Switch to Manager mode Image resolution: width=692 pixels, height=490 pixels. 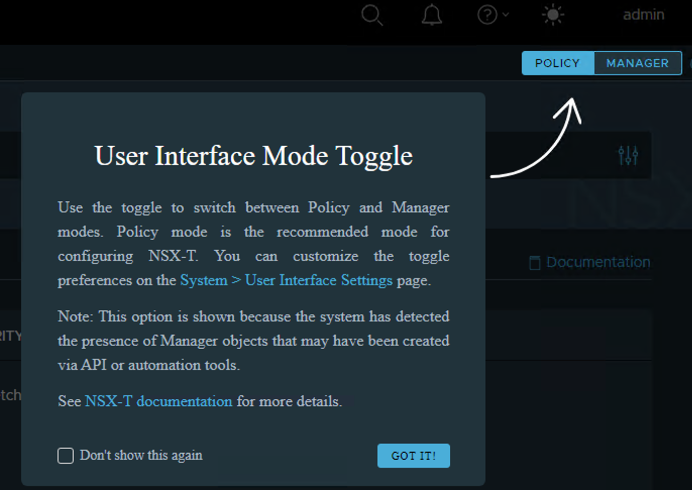[638, 63]
